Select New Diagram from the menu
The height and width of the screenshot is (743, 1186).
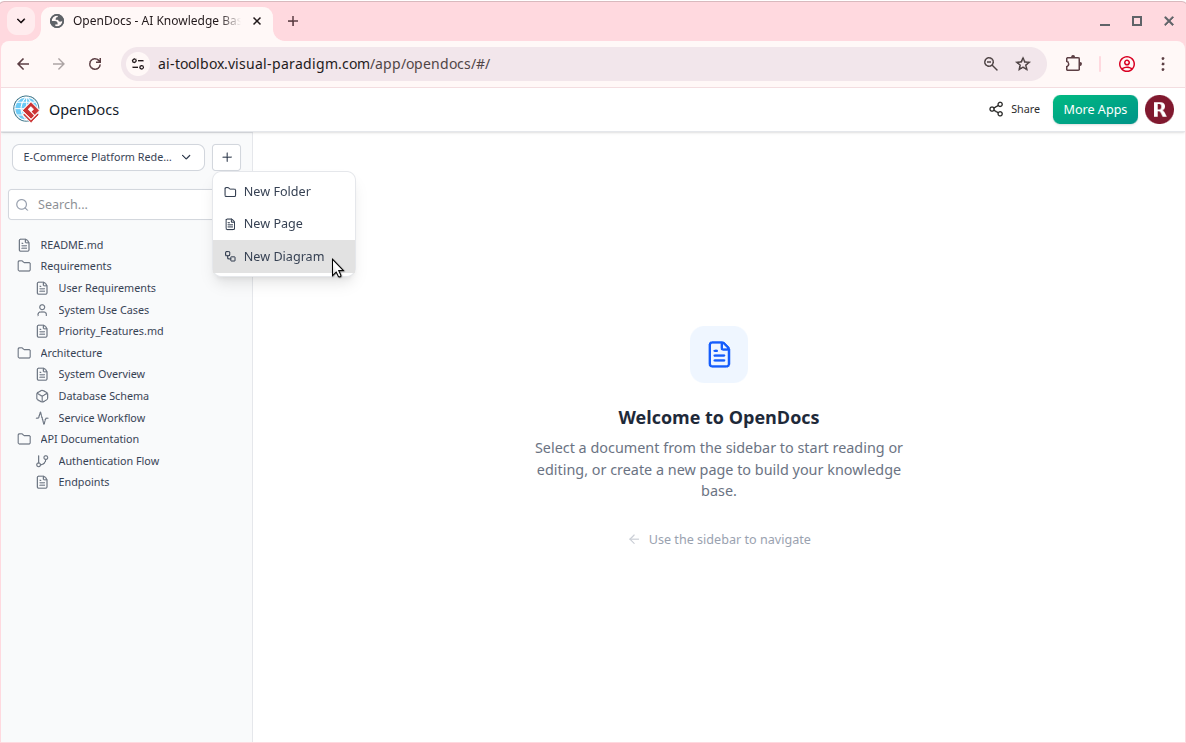(x=284, y=257)
